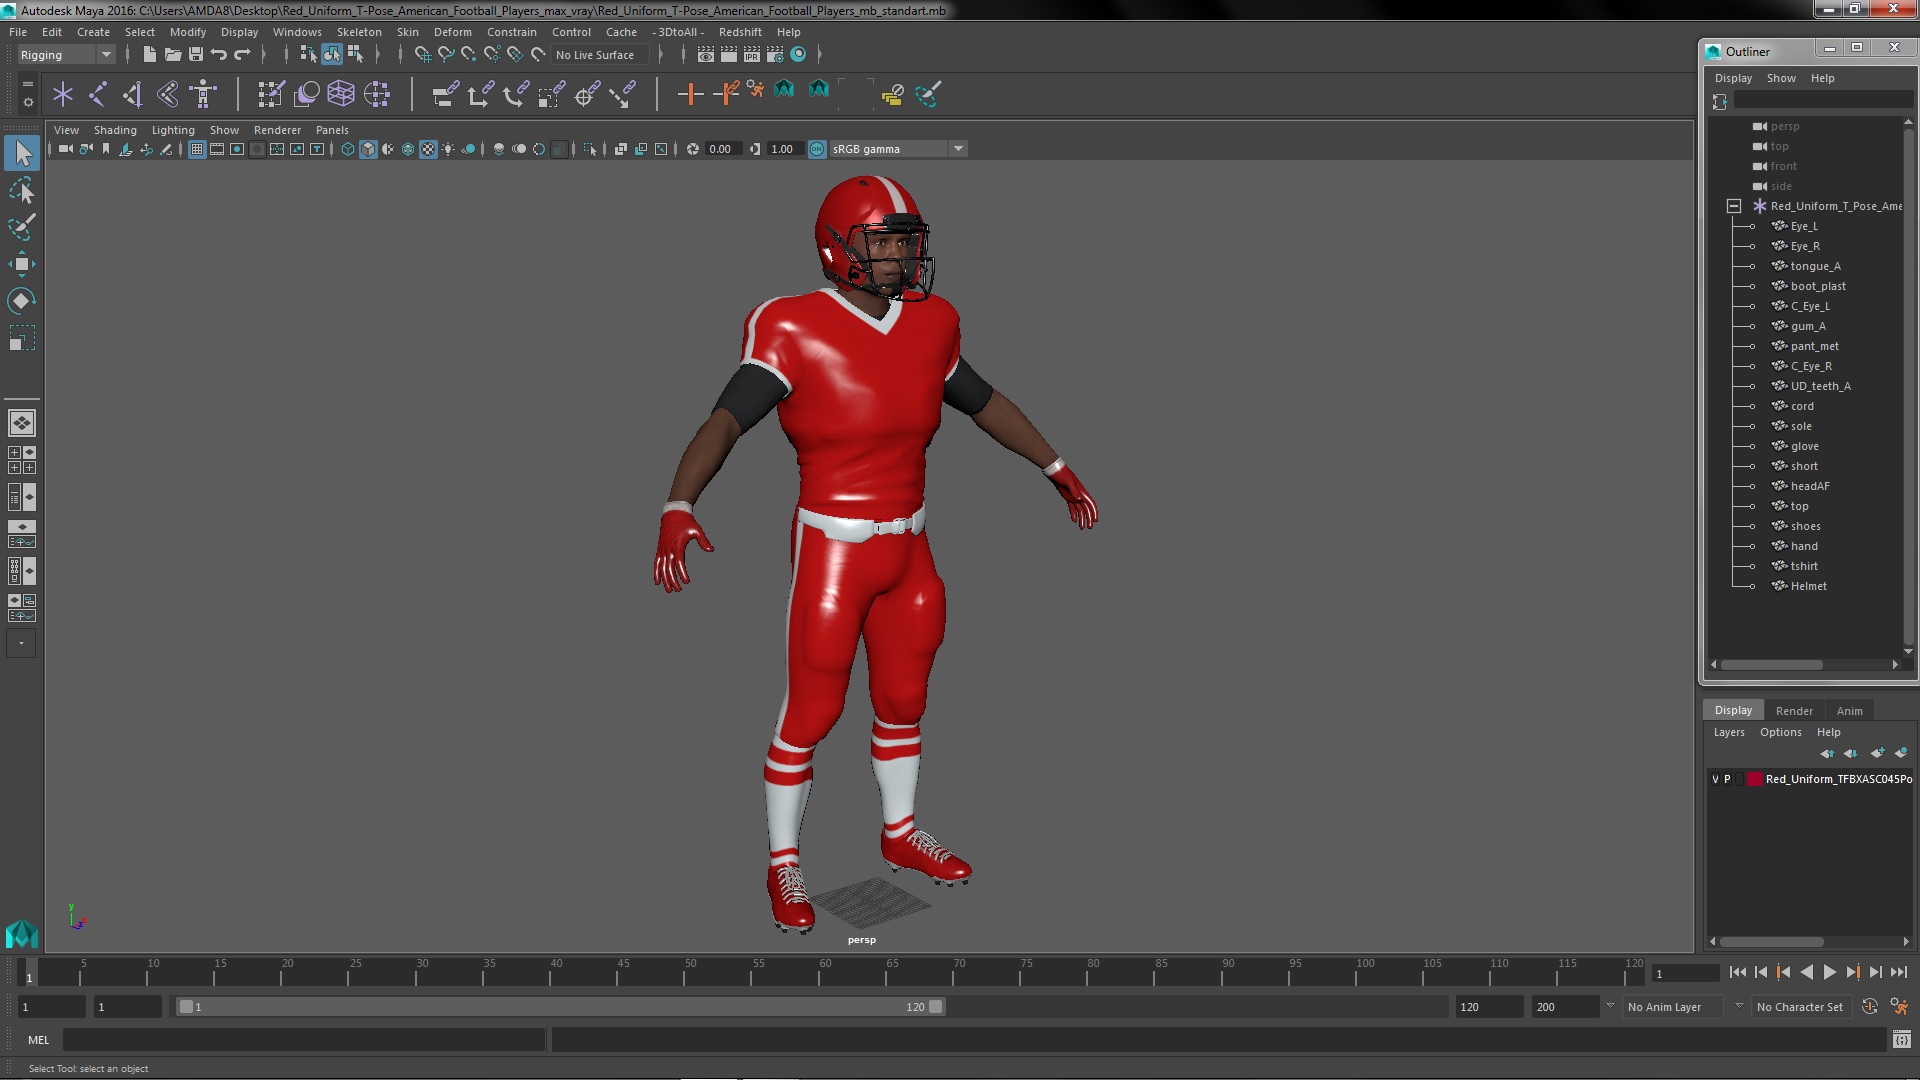Click the time range slider bar
Viewport: 1920px width, 1080px height.
point(560,1007)
